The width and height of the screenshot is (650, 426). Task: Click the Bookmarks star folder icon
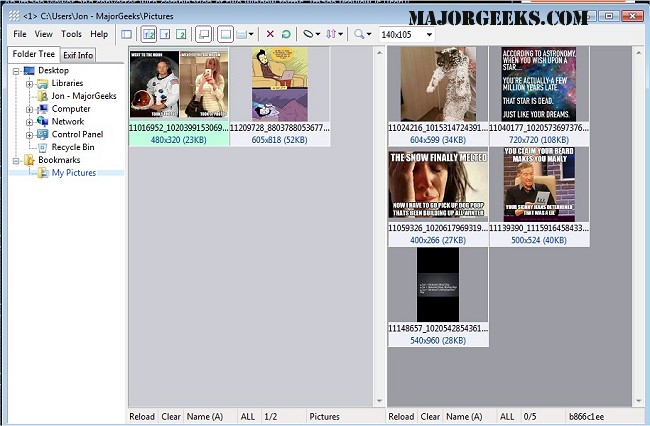29,160
